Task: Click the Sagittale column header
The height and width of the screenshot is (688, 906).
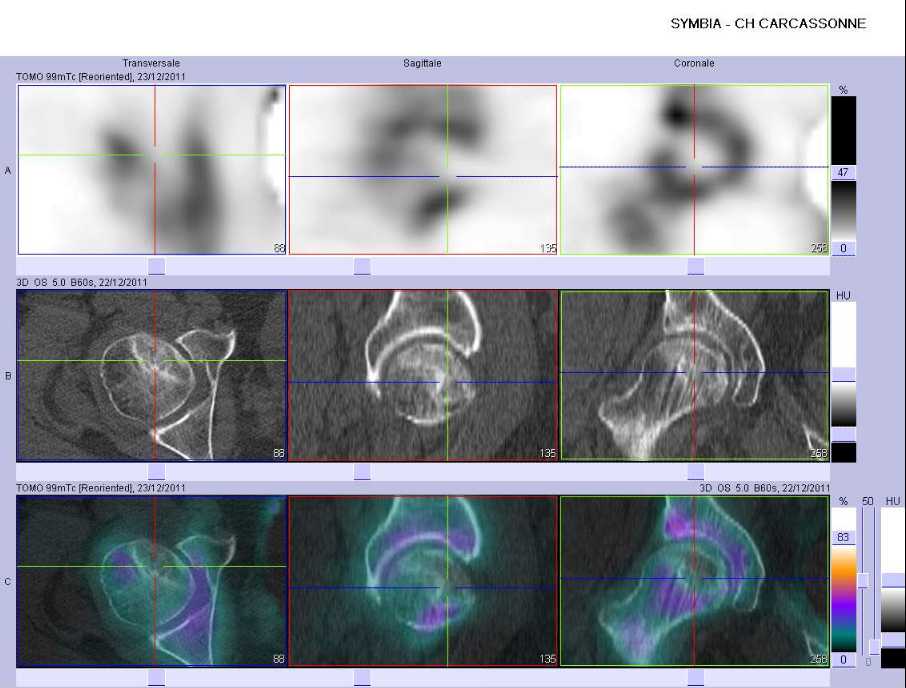Action: click(422, 63)
